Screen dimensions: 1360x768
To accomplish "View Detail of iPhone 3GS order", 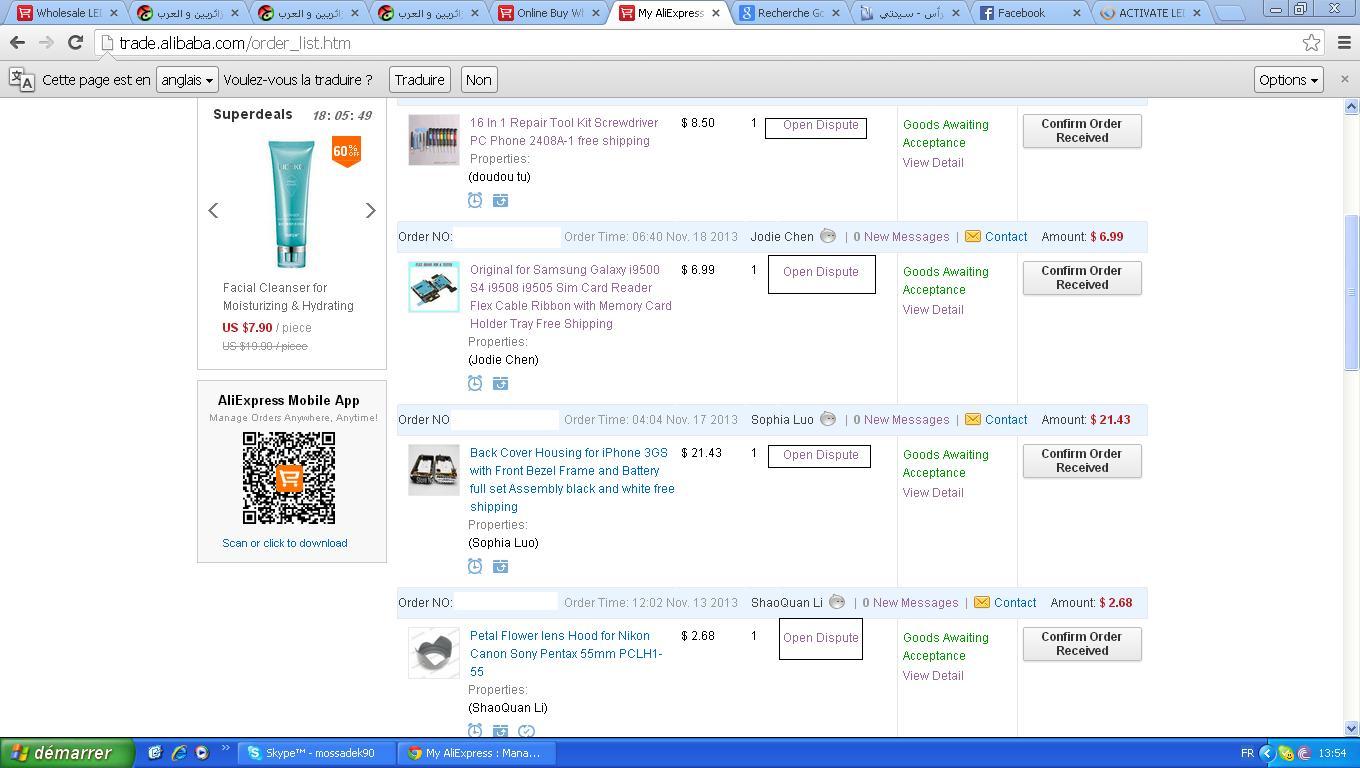I will tap(933, 493).
